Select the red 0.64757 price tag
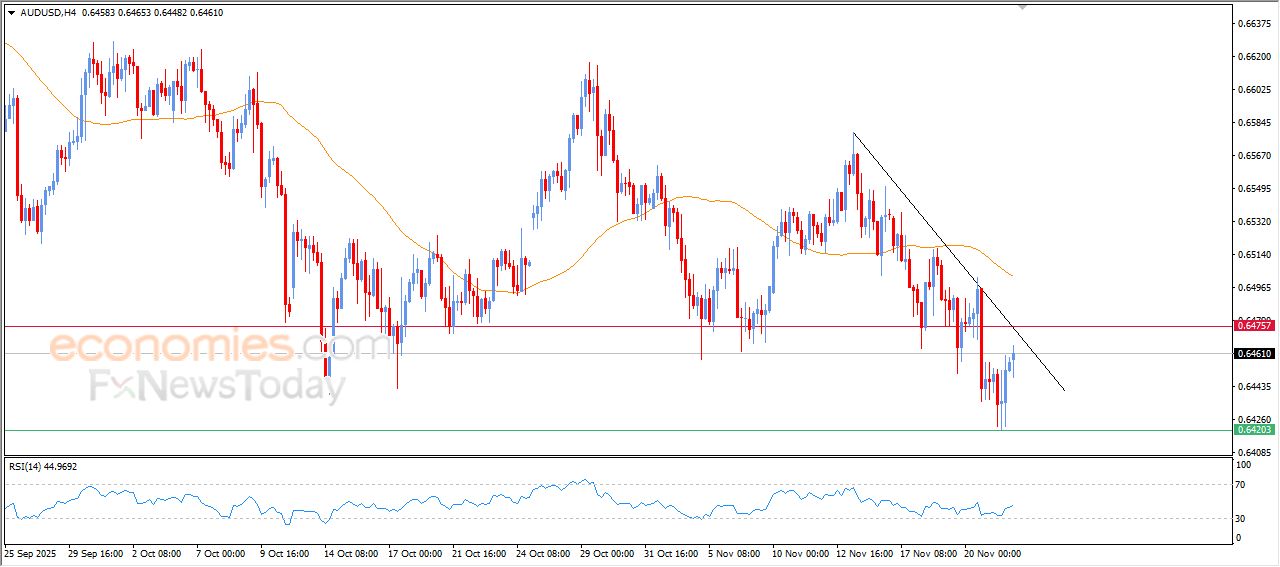Viewport: 1280px width, 567px height. click(1254, 326)
